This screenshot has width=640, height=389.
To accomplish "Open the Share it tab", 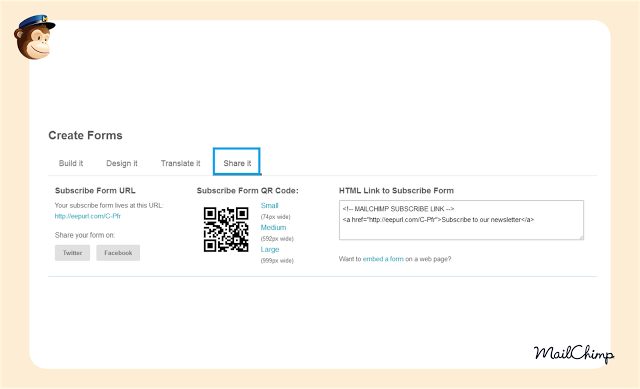I will pyautogui.click(x=237, y=162).
